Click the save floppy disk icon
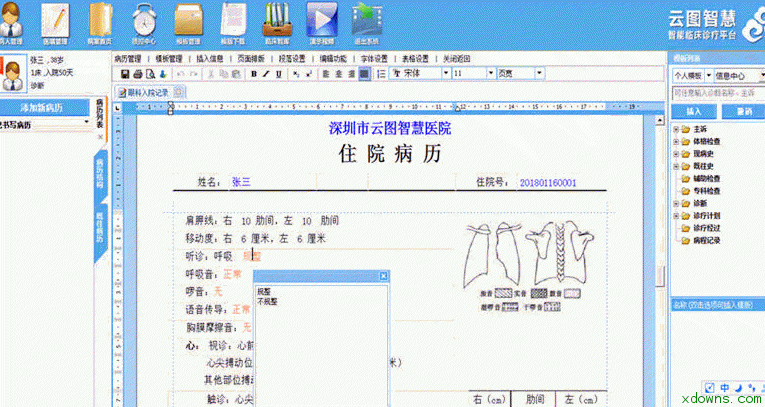Viewport: 765px width, 407px height. pyautogui.click(x=125, y=74)
